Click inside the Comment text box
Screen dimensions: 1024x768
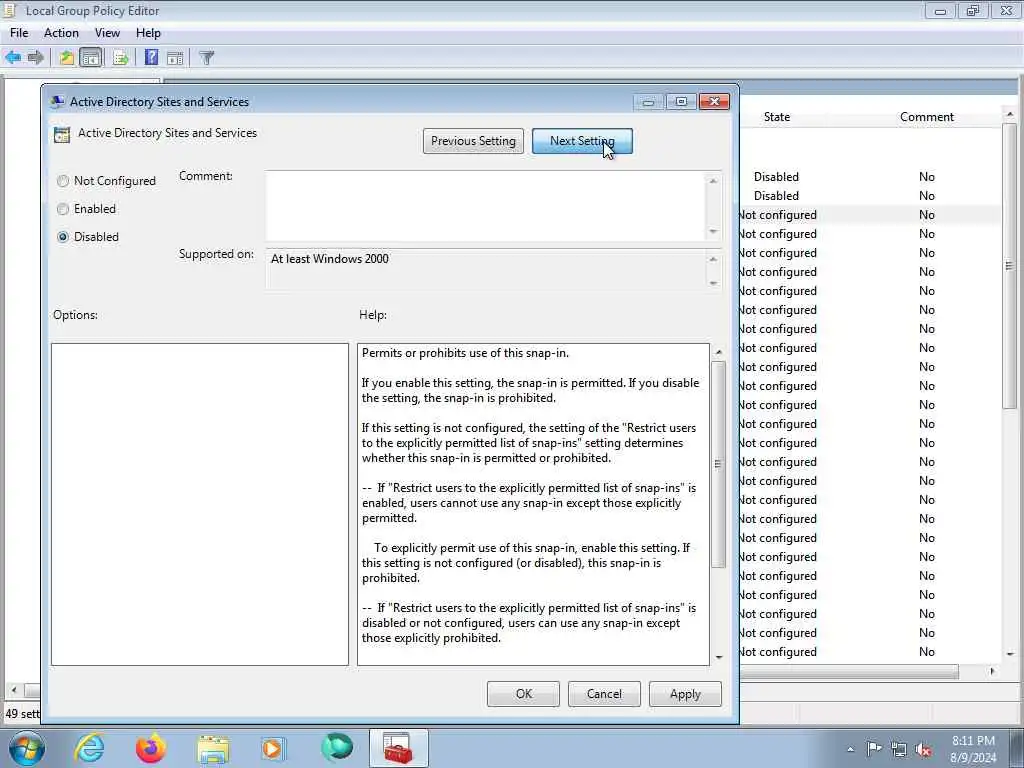486,206
